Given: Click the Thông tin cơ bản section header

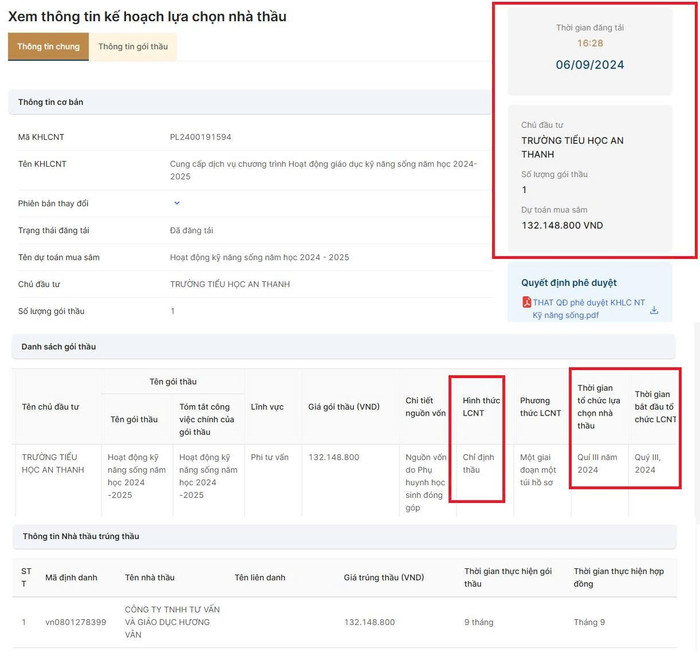Looking at the screenshot, I should [x=250, y=102].
